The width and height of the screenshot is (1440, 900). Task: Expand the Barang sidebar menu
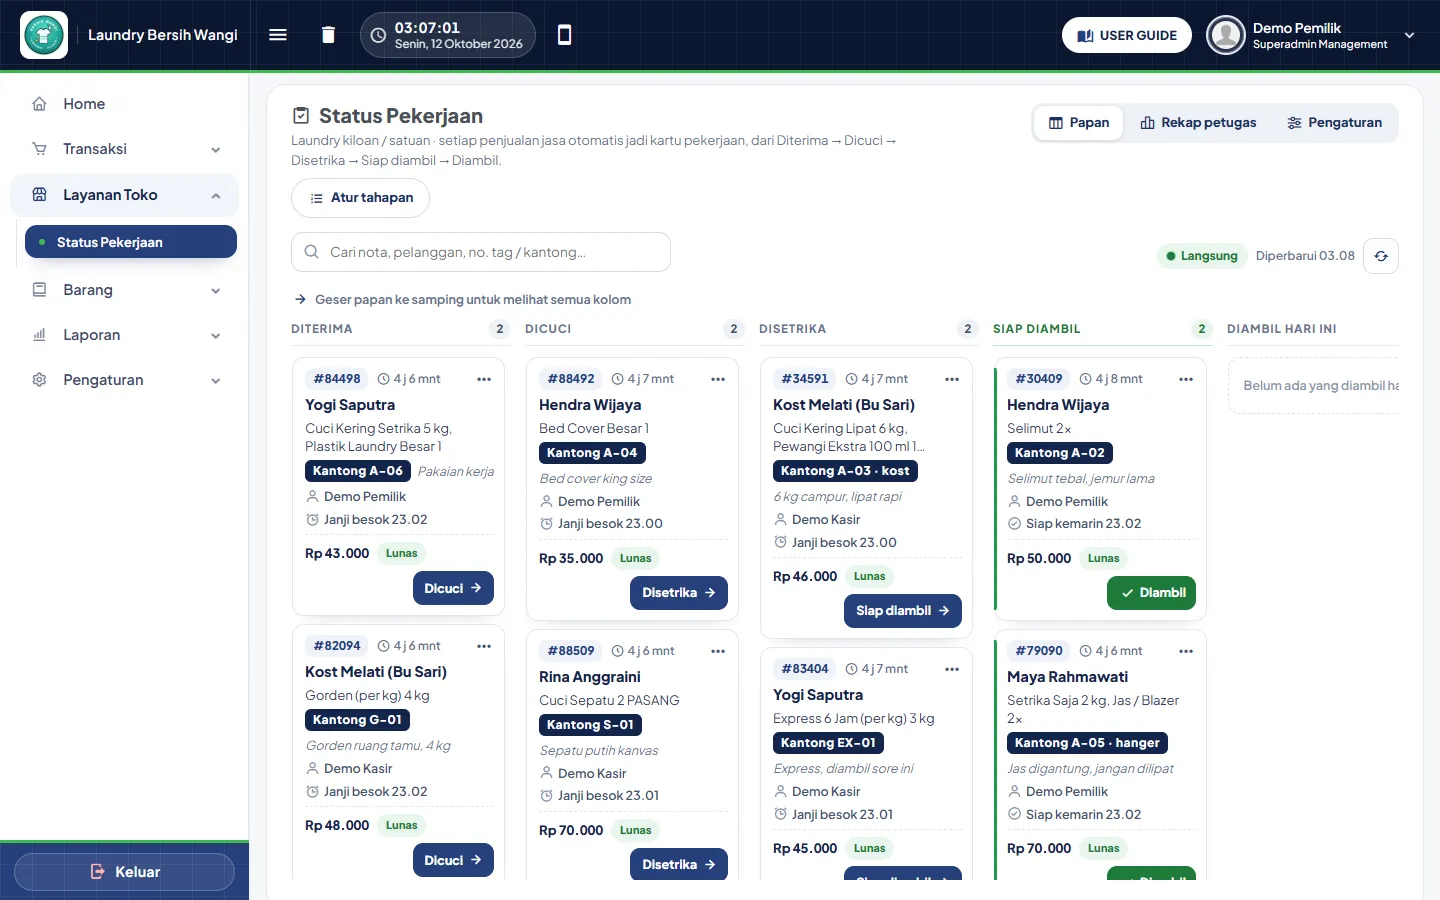[x=124, y=290]
